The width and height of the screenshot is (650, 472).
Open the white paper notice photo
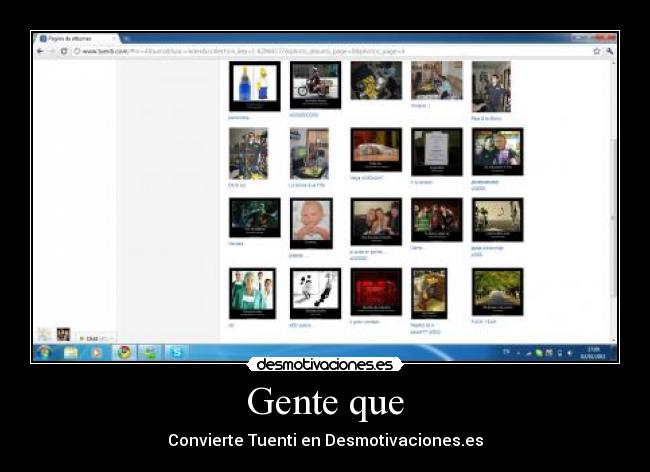click(x=437, y=152)
